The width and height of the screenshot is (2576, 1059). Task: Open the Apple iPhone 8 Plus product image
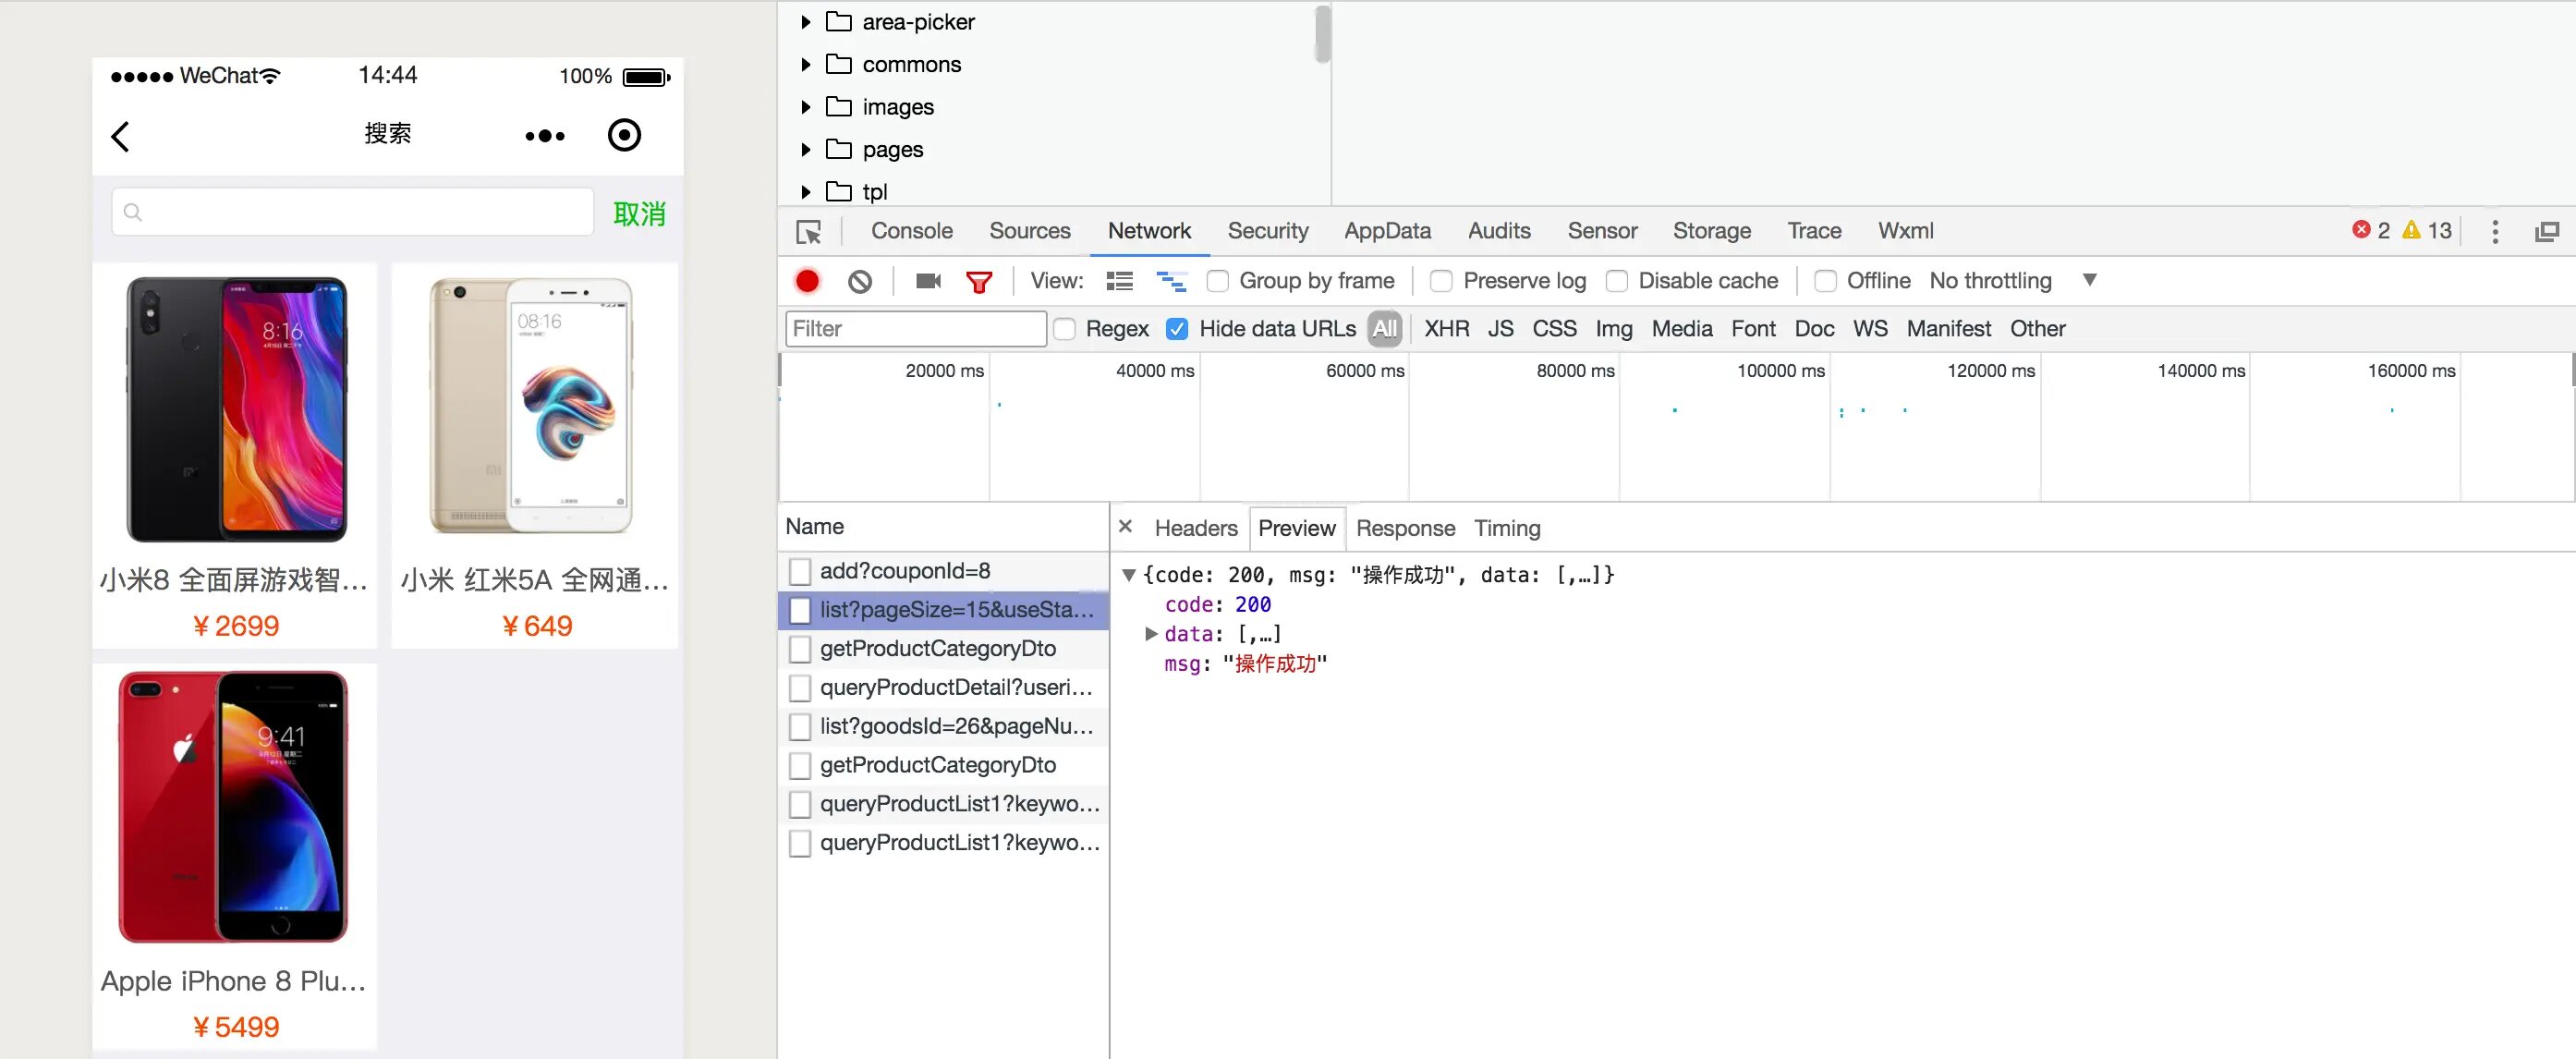click(x=234, y=806)
